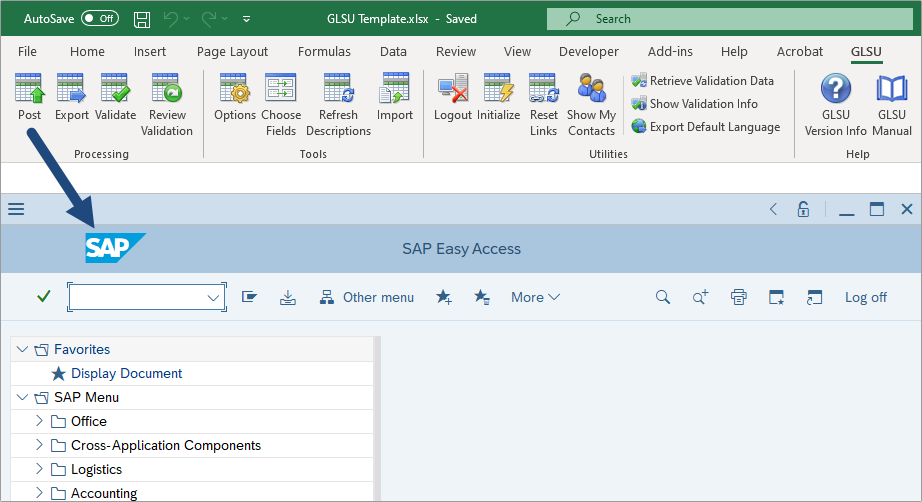Switch to the Review tab
The width and height of the screenshot is (922, 502).
click(x=456, y=52)
